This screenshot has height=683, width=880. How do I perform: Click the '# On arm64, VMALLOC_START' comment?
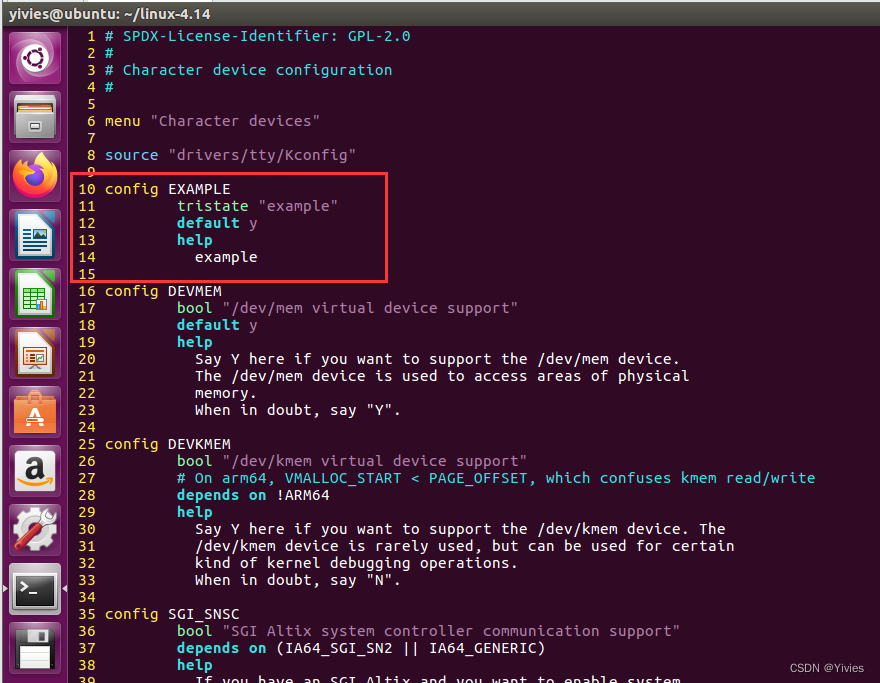click(x=496, y=478)
